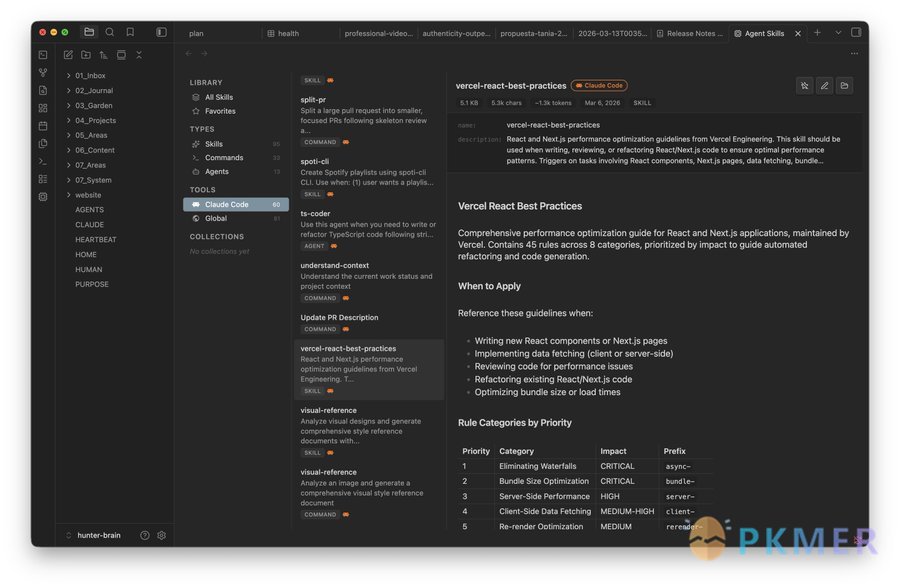Viewport: 900px width, 588px height.
Task: Switch to the Release Notes tab
Action: point(689,33)
